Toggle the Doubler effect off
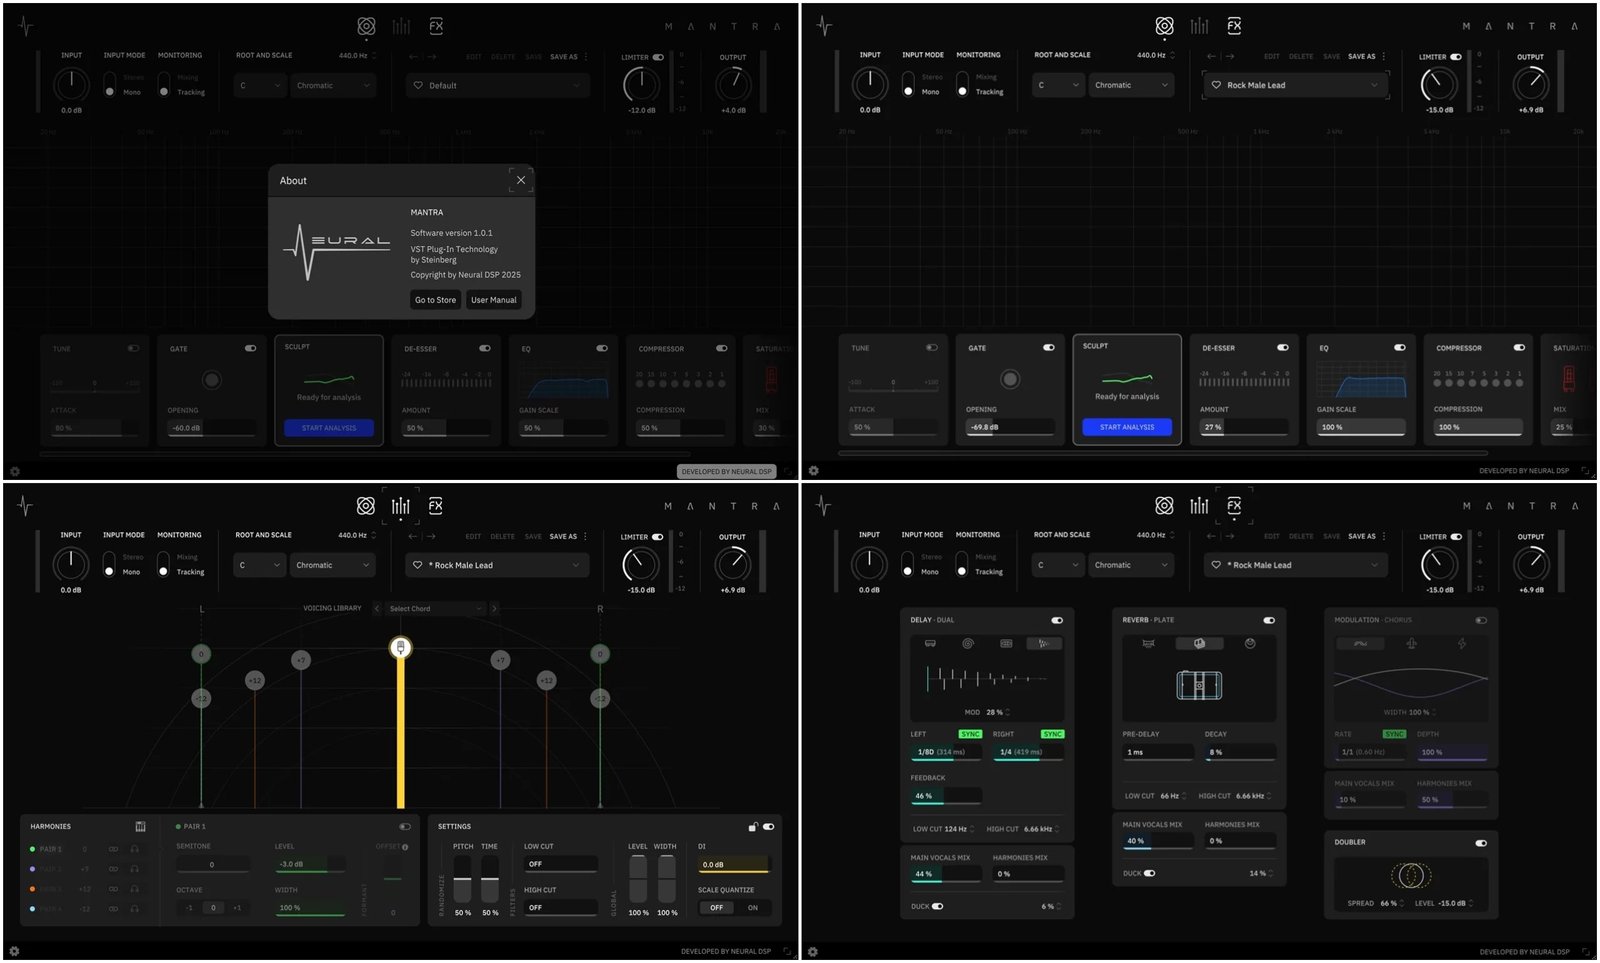This screenshot has height=963, width=1600. click(x=1482, y=842)
